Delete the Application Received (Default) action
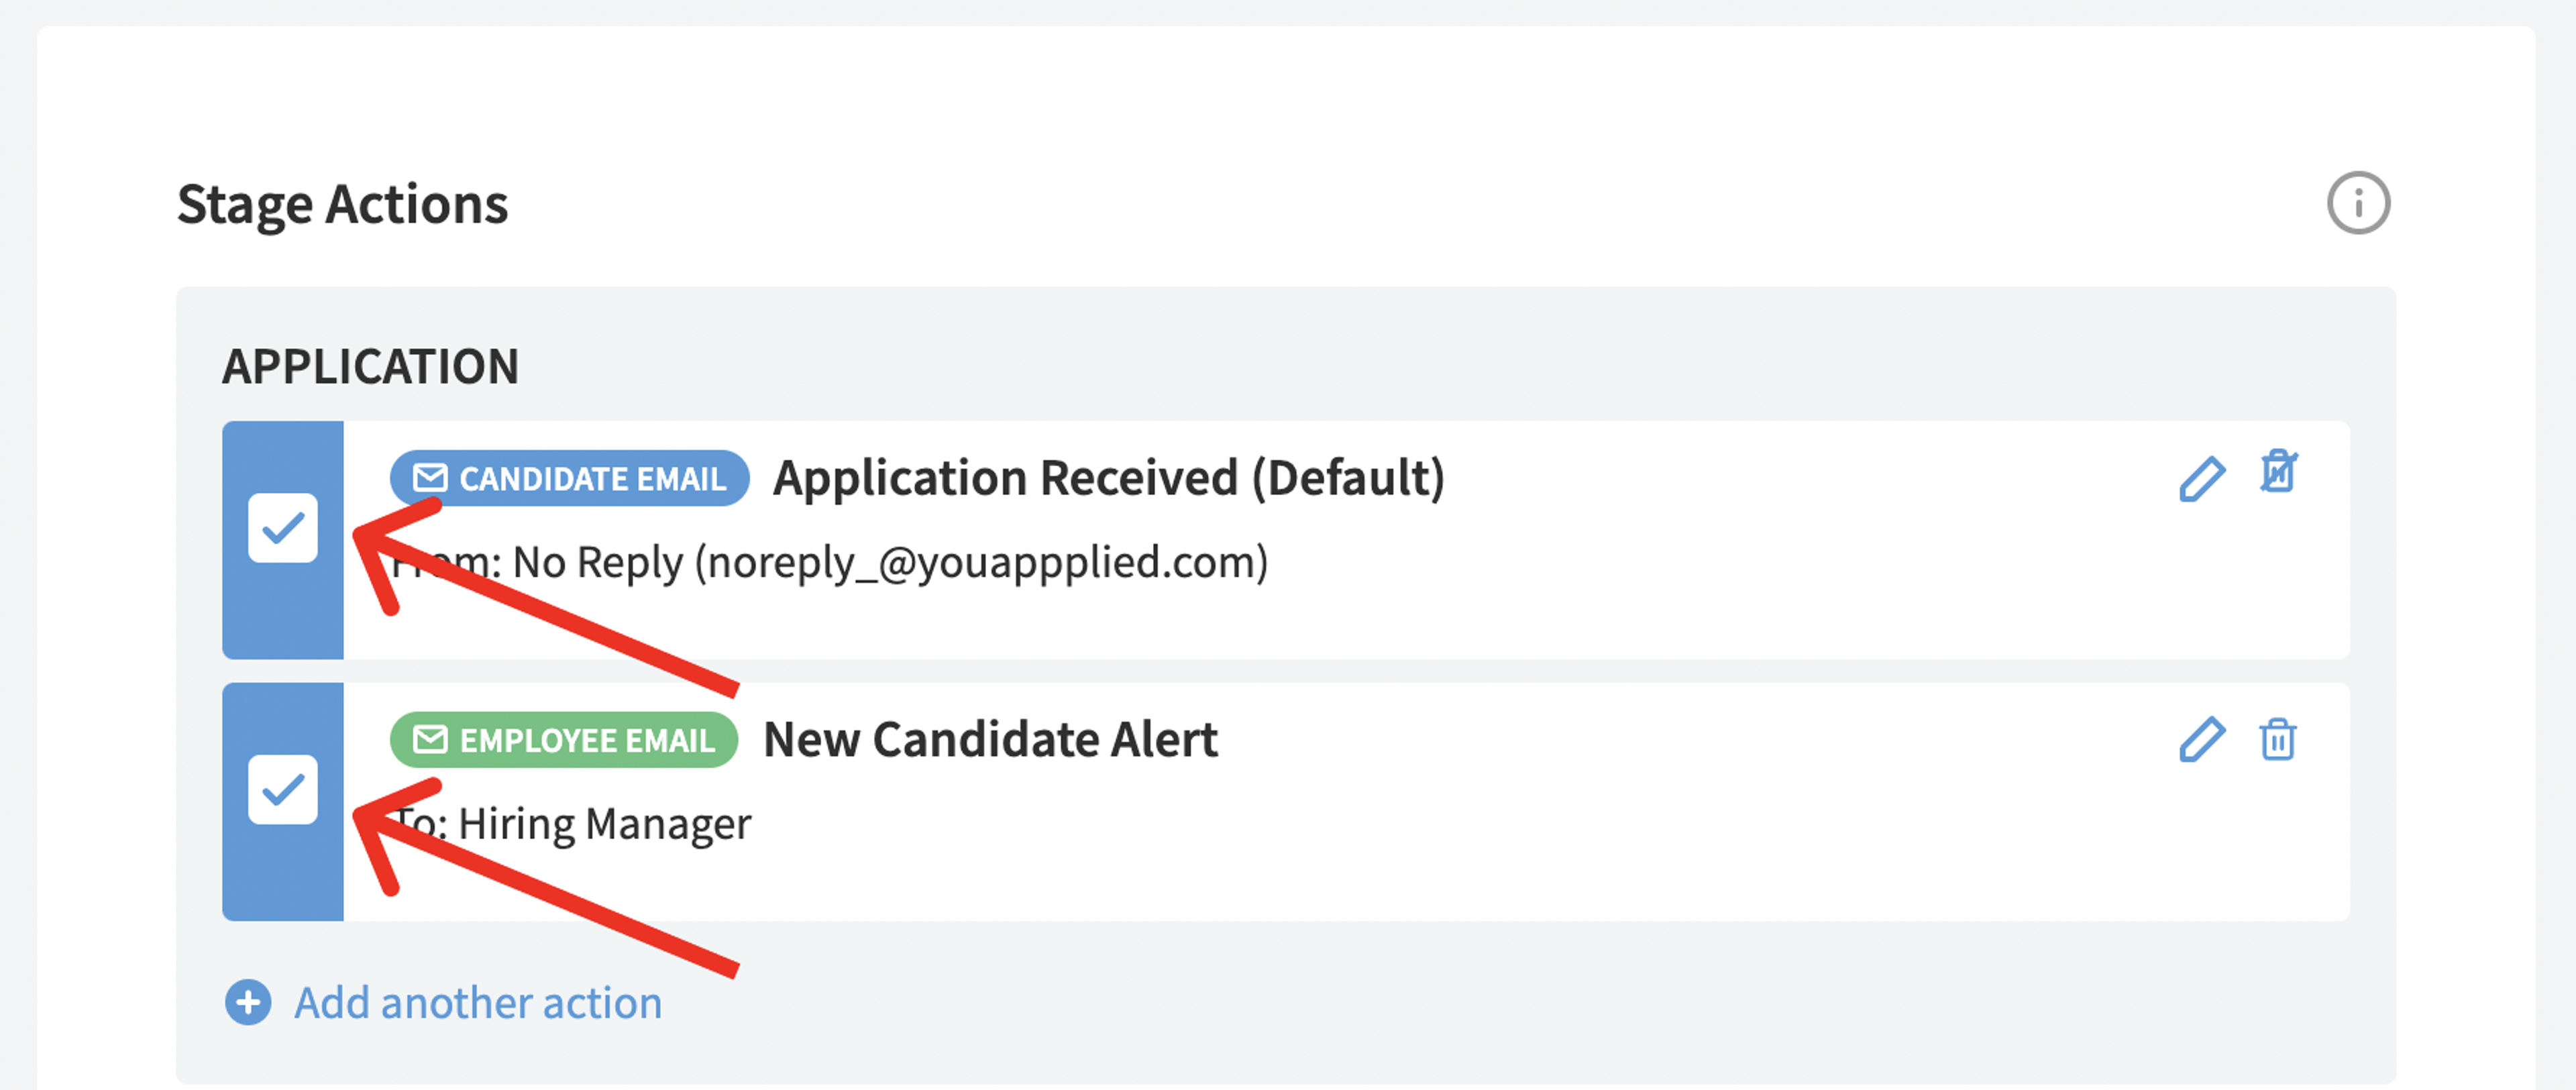Viewport: 2576px width, 1090px height. [x=2278, y=472]
